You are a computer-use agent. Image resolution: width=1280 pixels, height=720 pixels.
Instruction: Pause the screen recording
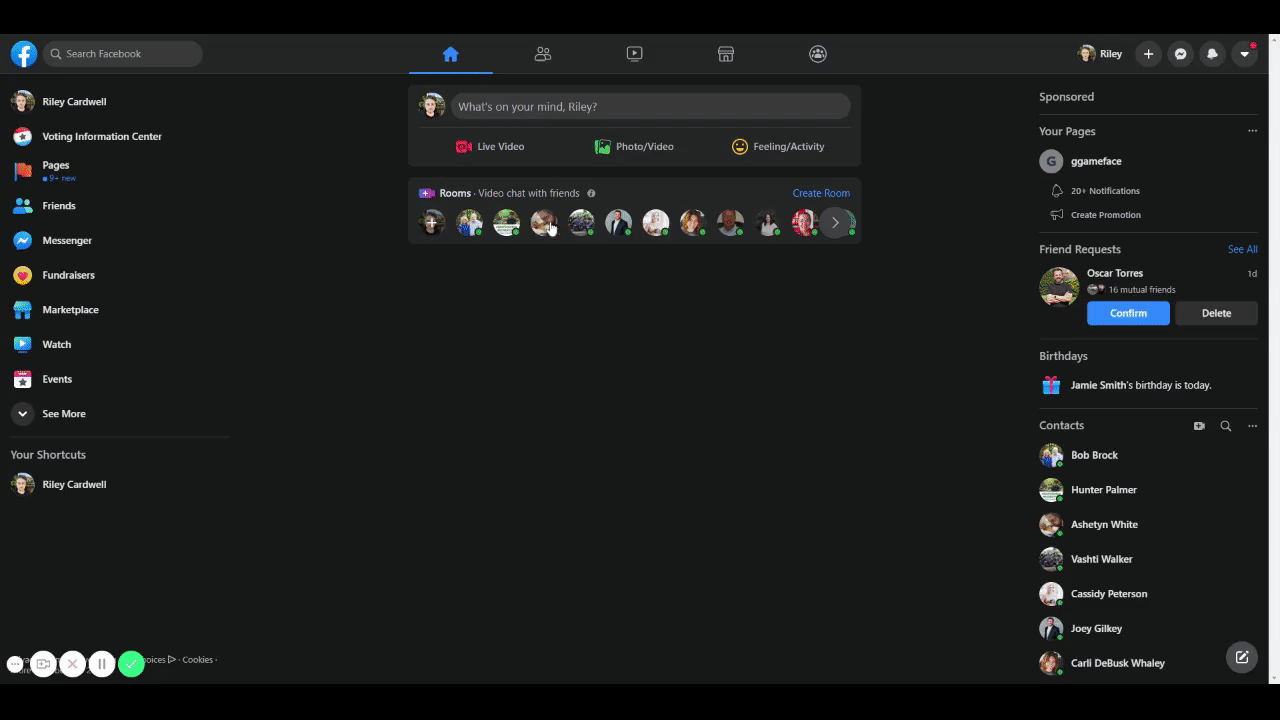pos(102,664)
